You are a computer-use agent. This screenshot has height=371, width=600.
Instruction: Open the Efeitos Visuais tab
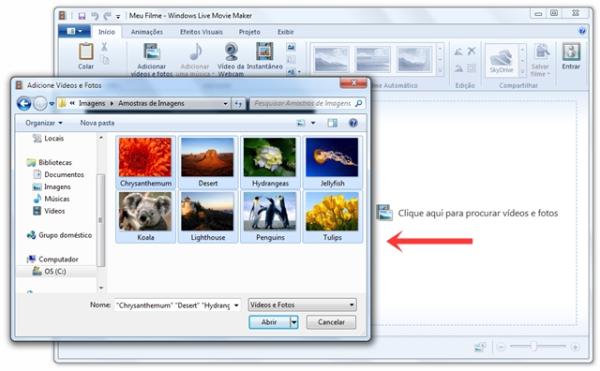pyautogui.click(x=201, y=32)
